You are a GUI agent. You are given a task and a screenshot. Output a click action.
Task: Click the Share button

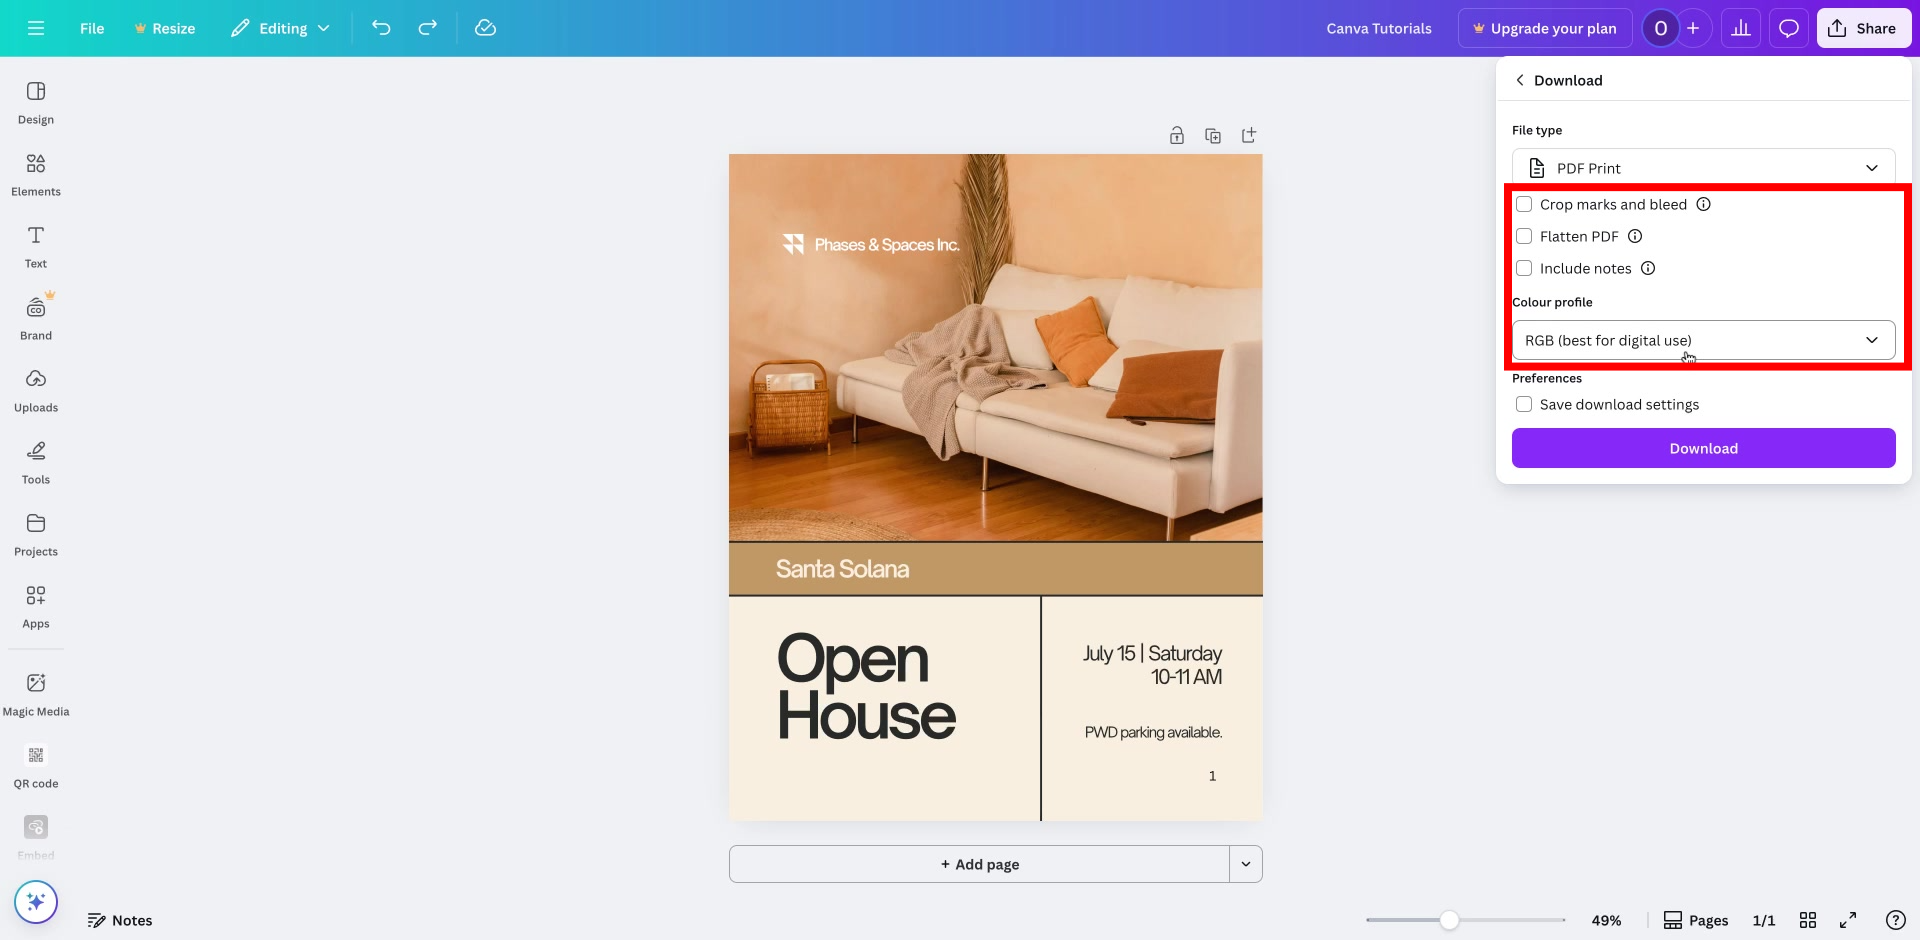[x=1863, y=28]
